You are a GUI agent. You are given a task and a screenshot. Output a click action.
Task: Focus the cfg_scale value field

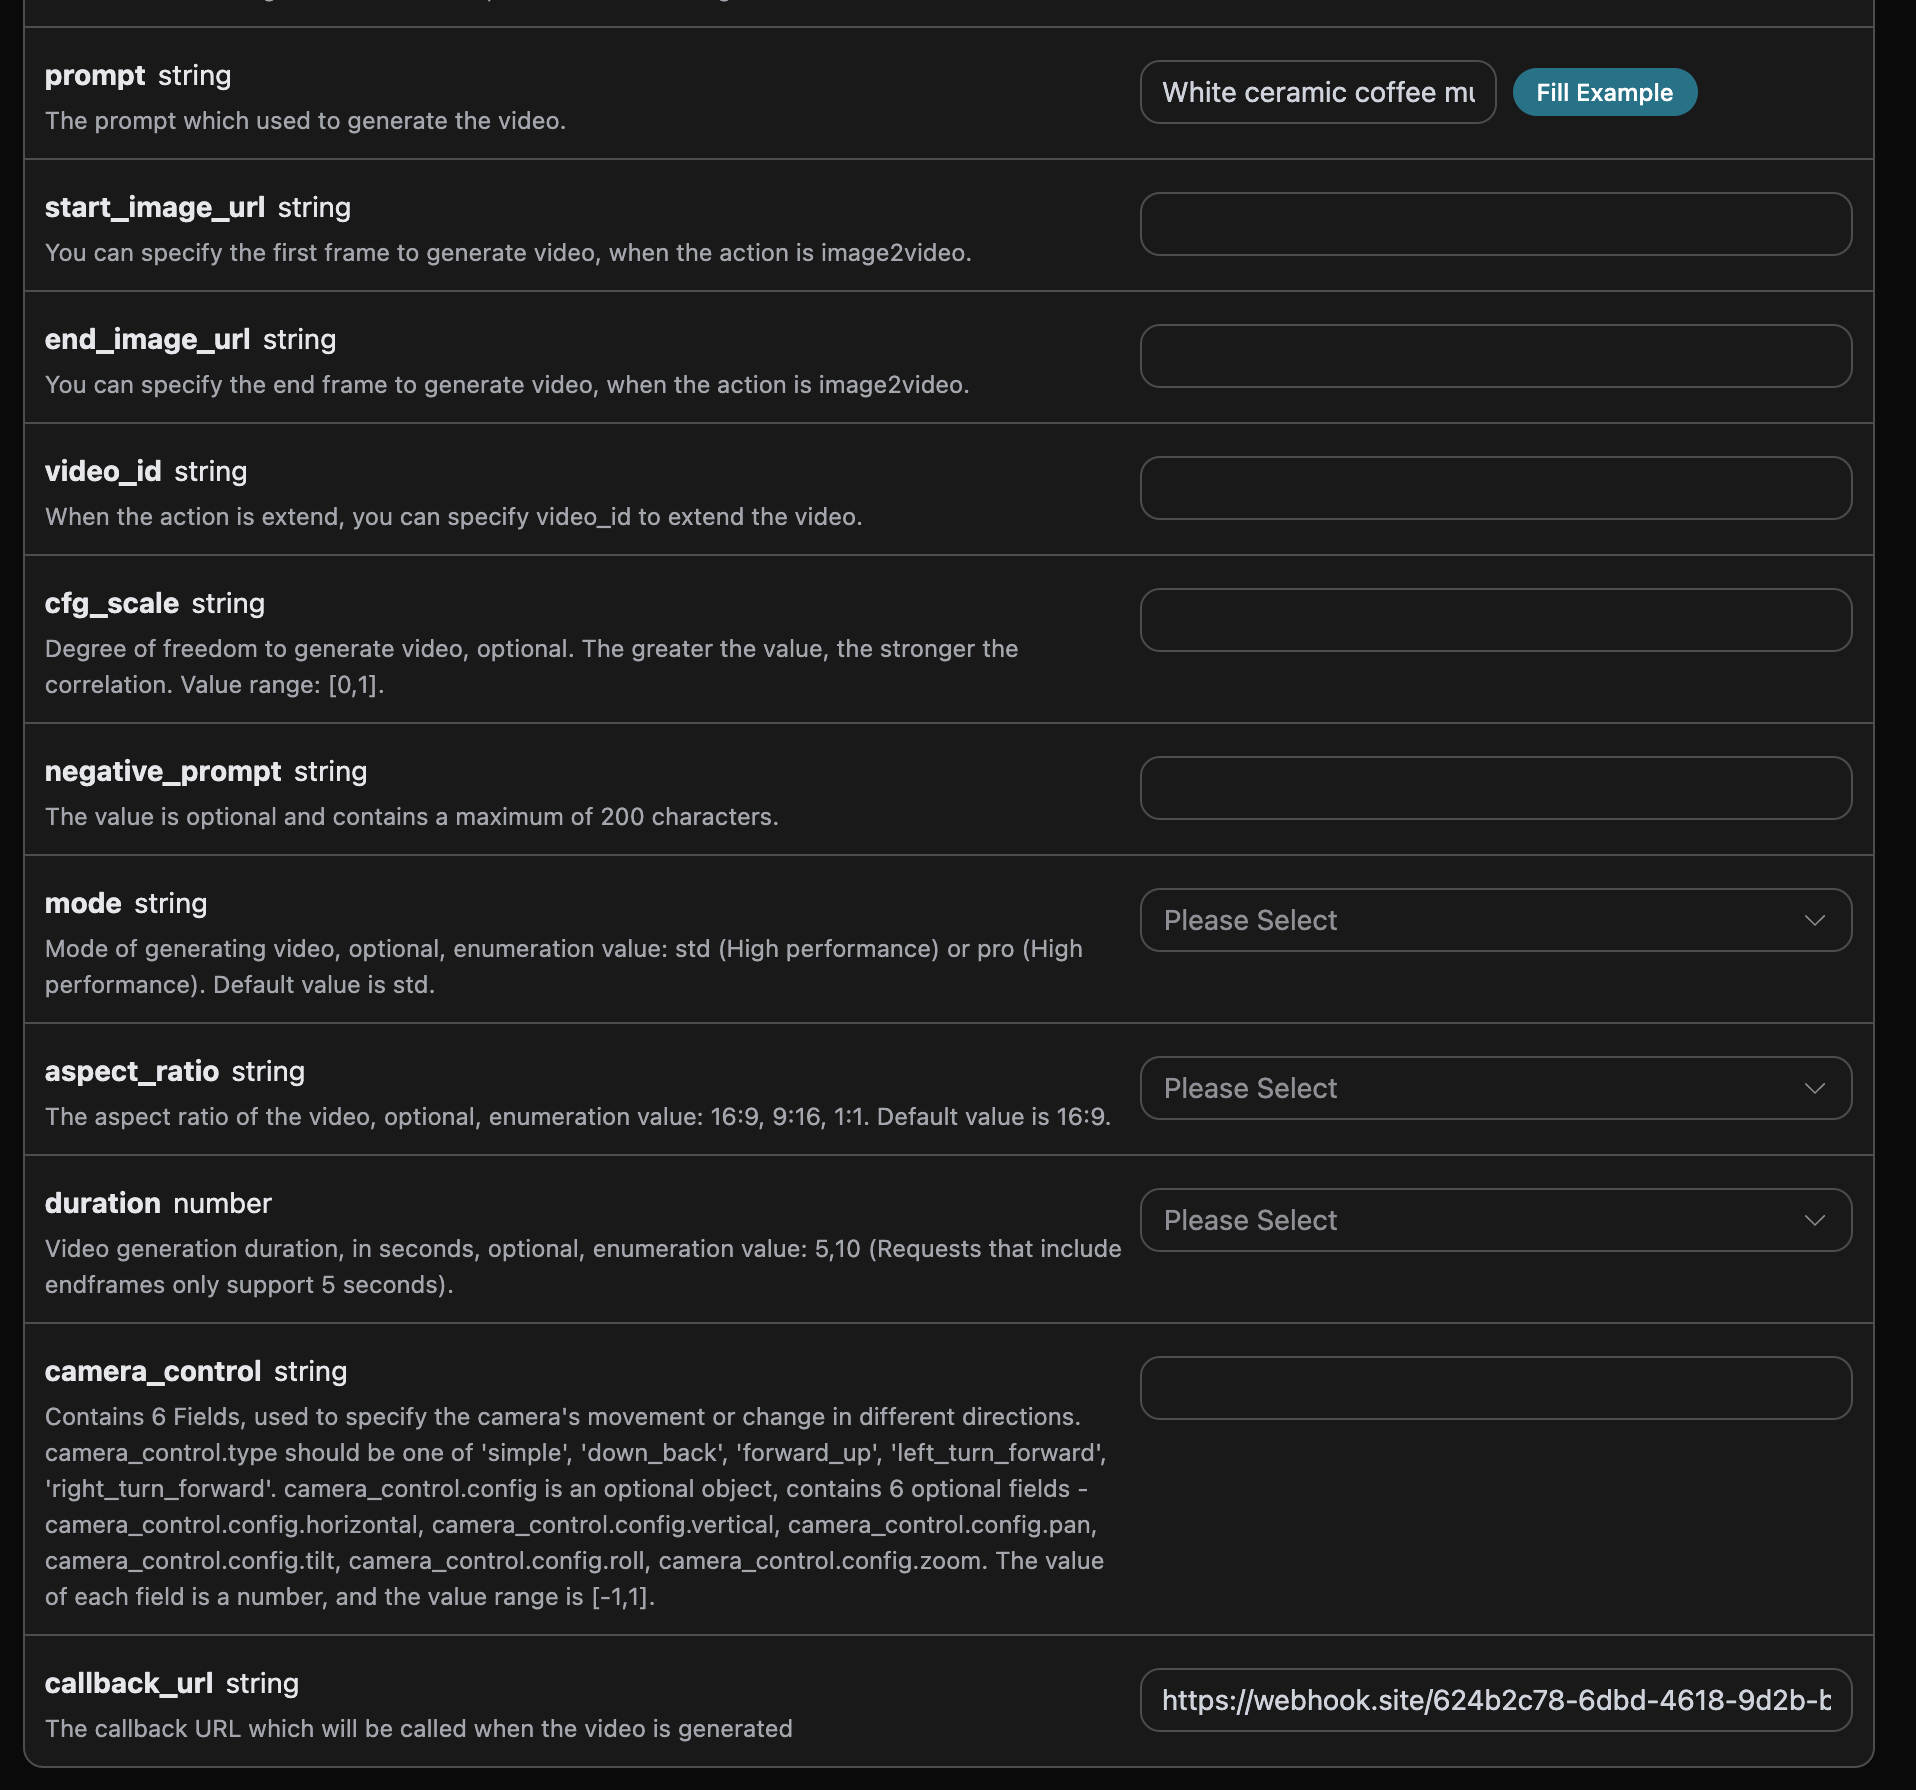(x=1495, y=620)
